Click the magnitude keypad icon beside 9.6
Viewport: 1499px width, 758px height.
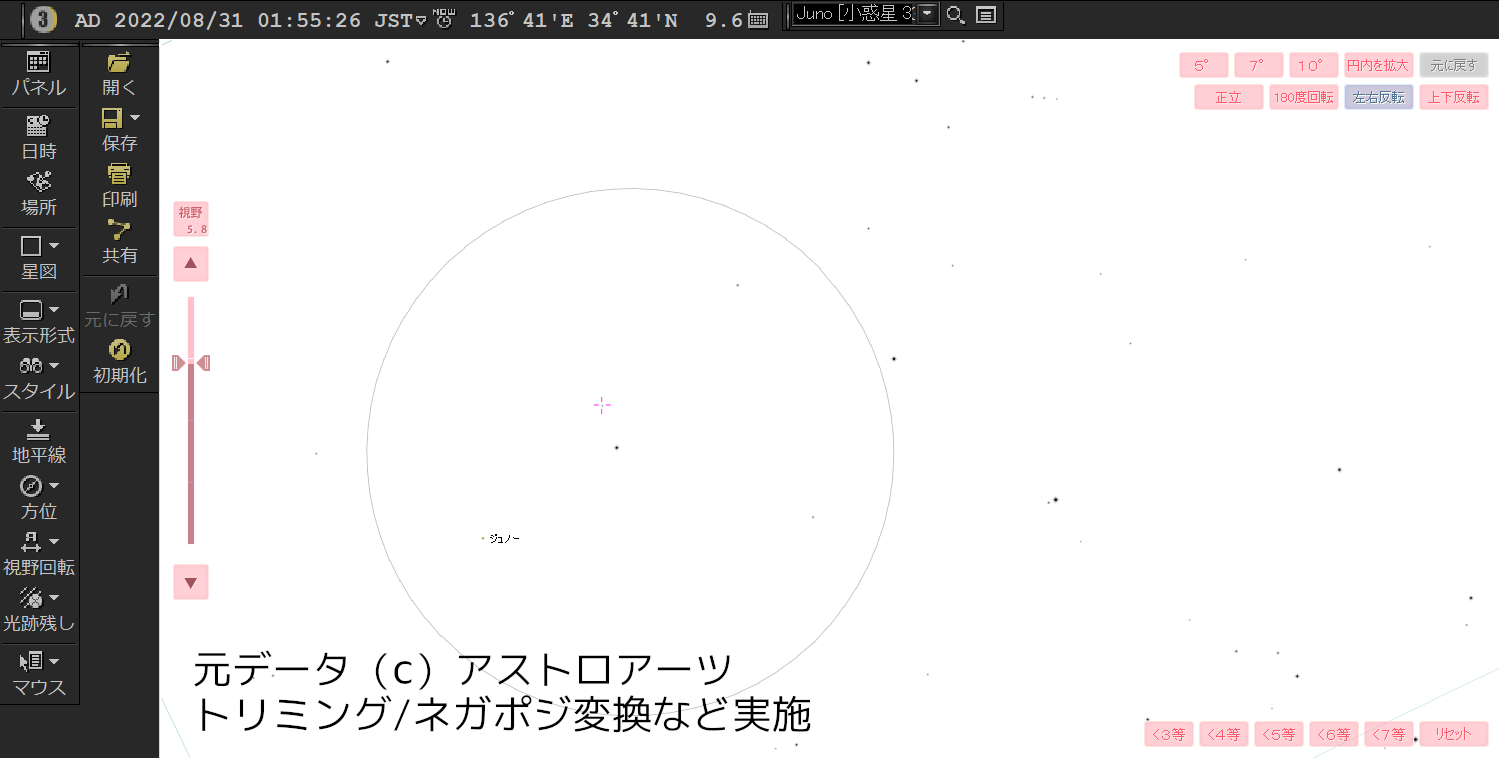click(758, 19)
